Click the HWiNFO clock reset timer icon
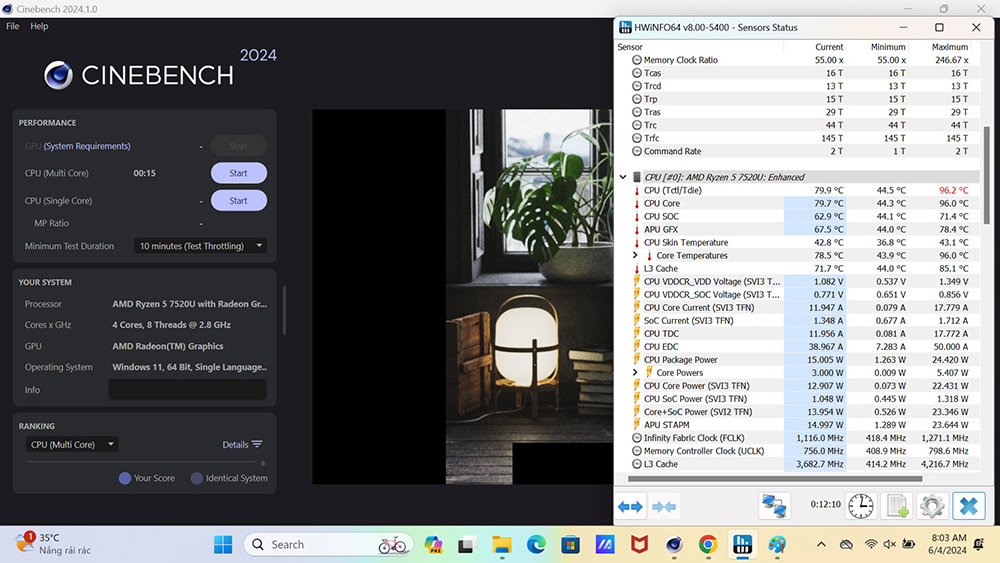The width and height of the screenshot is (1000, 563). pyautogui.click(x=861, y=506)
